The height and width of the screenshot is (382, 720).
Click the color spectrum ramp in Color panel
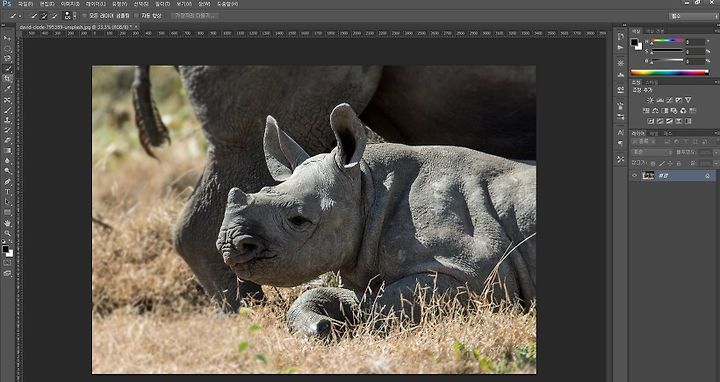[669, 72]
